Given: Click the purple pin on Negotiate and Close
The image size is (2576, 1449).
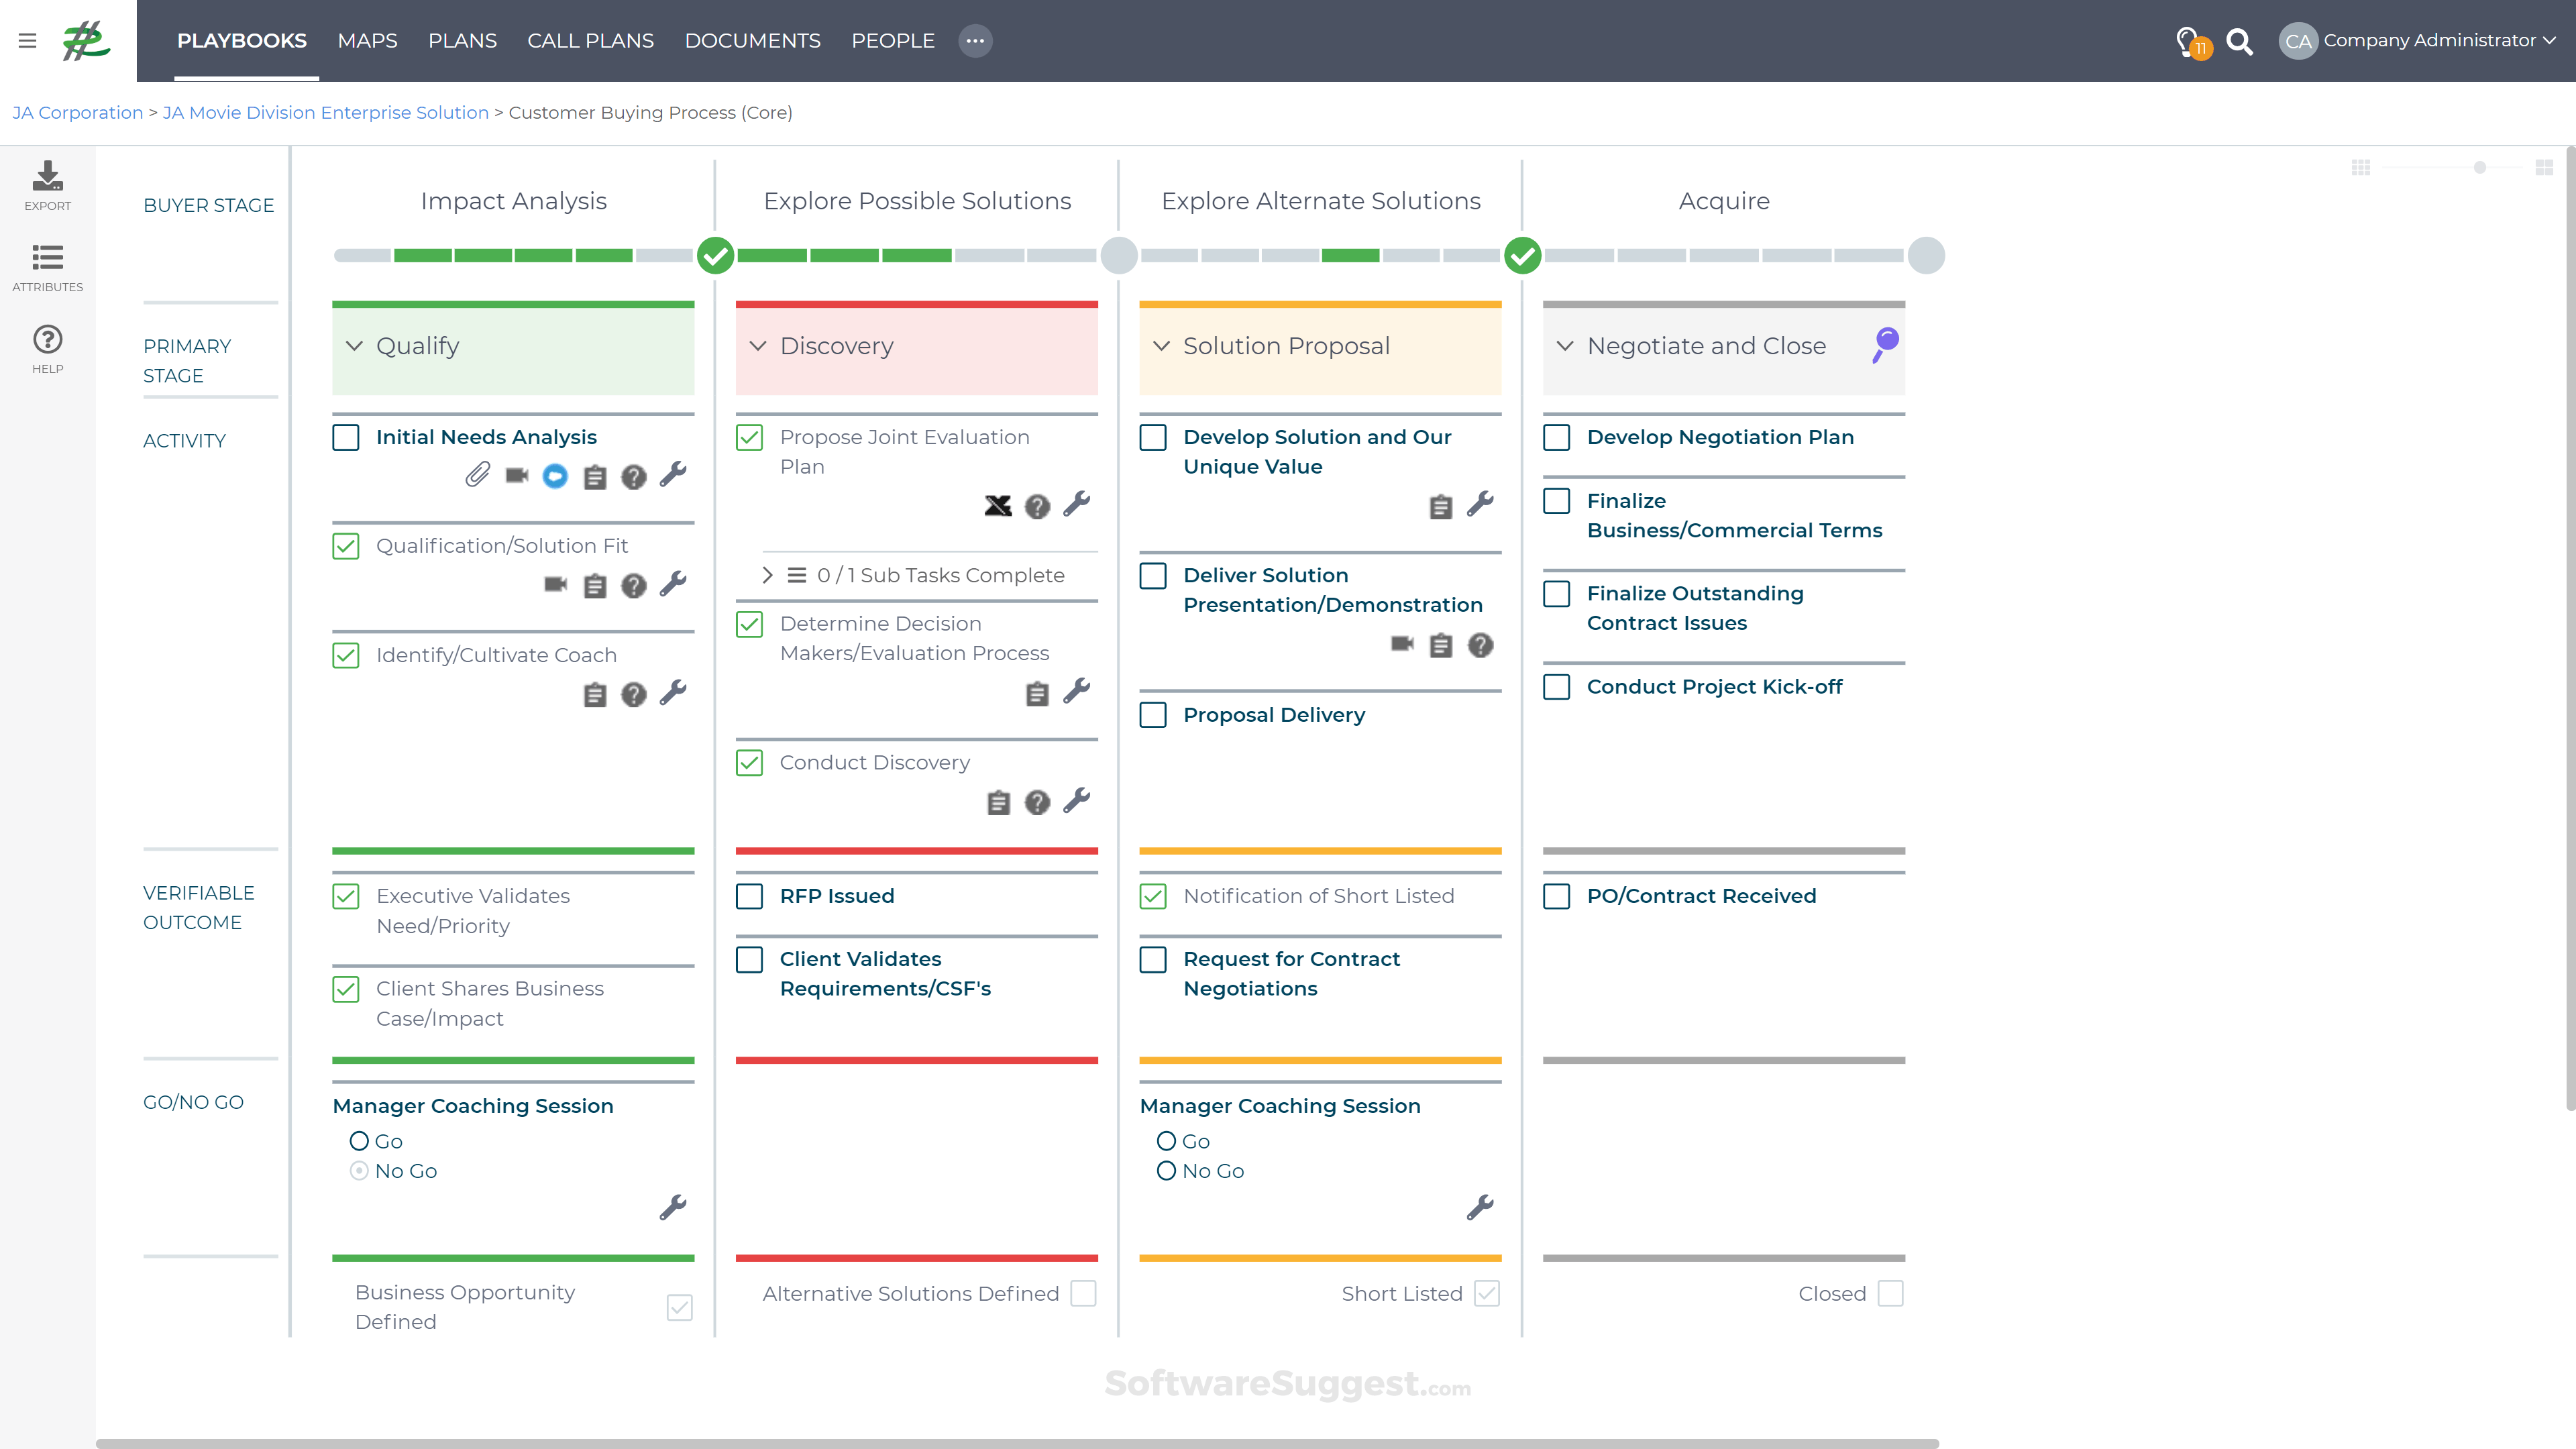Looking at the screenshot, I should click(x=1885, y=344).
